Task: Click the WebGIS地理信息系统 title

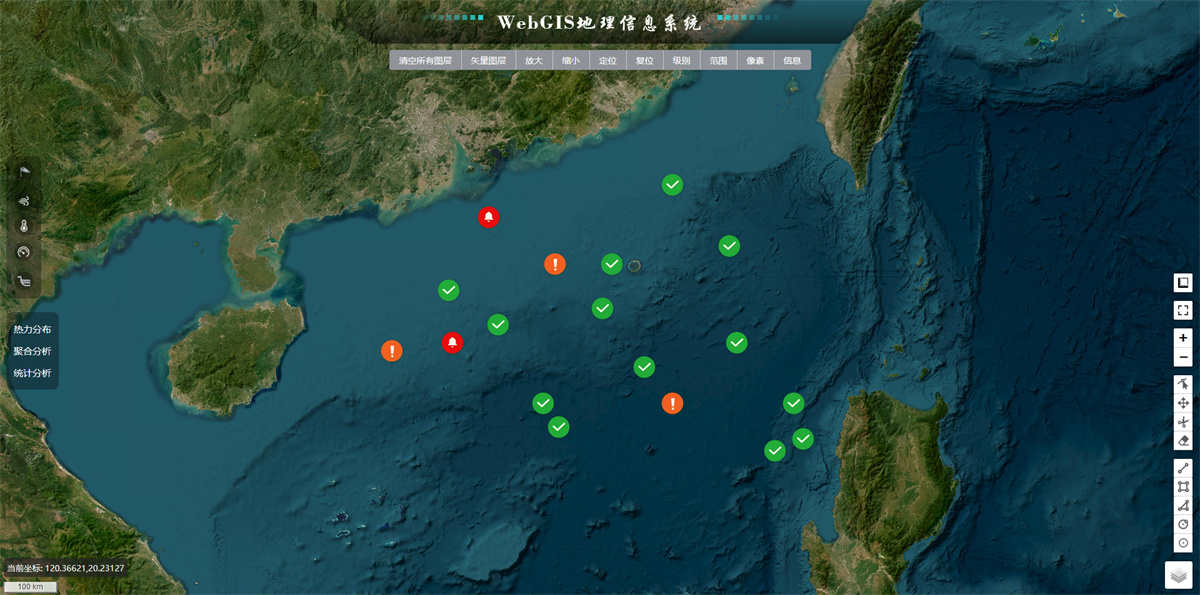Action: (x=600, y=22)
